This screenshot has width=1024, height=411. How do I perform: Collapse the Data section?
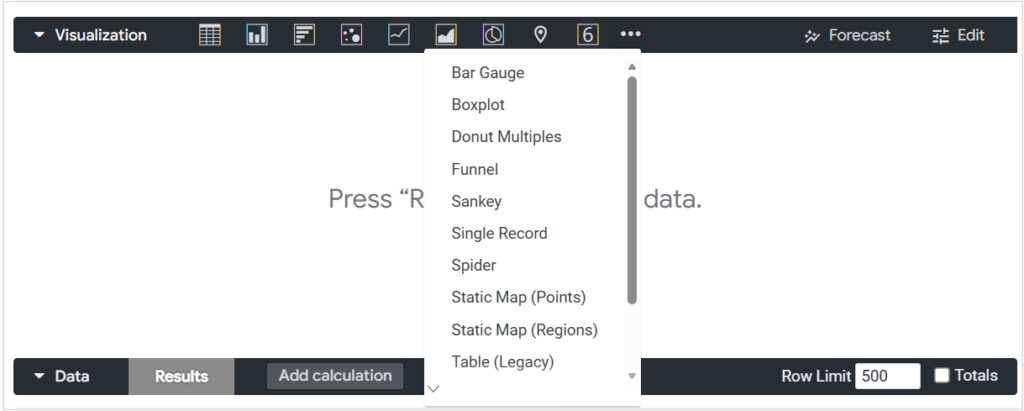(x=39, y=377)
